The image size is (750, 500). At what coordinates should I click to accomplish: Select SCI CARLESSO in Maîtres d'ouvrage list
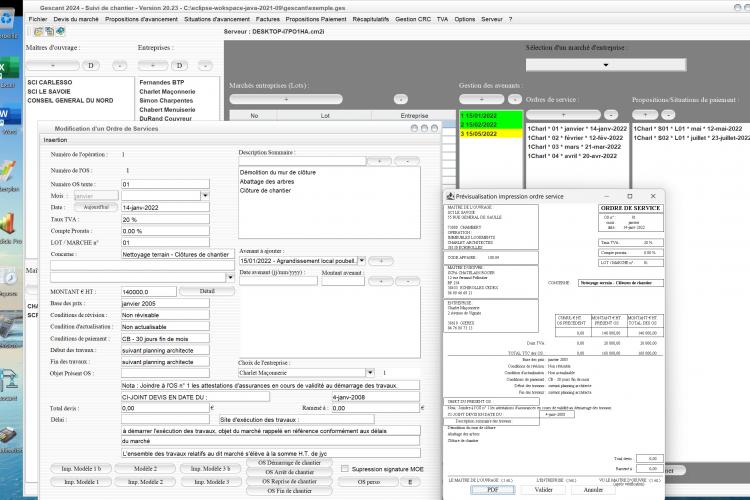pyautogui.click(x=50, y=82)
